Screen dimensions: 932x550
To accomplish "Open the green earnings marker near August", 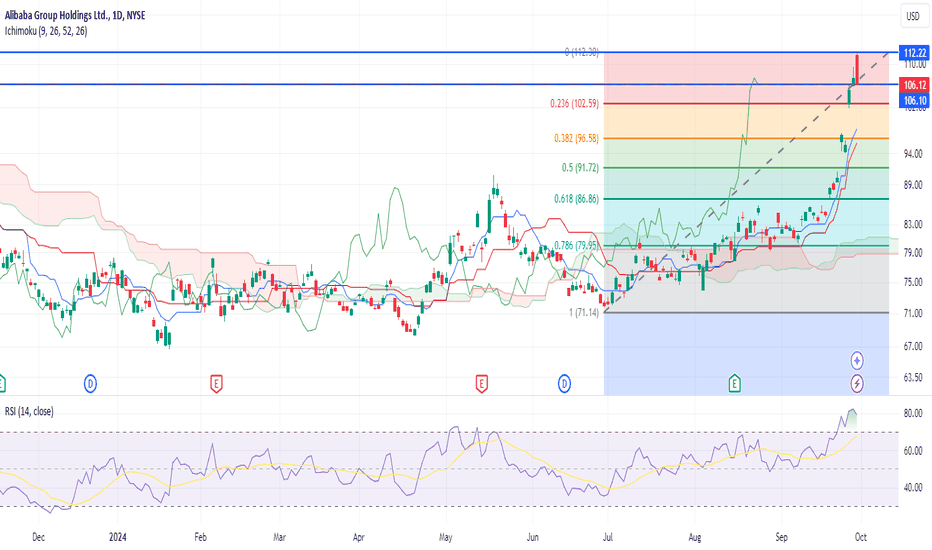I will click(735, 383).
